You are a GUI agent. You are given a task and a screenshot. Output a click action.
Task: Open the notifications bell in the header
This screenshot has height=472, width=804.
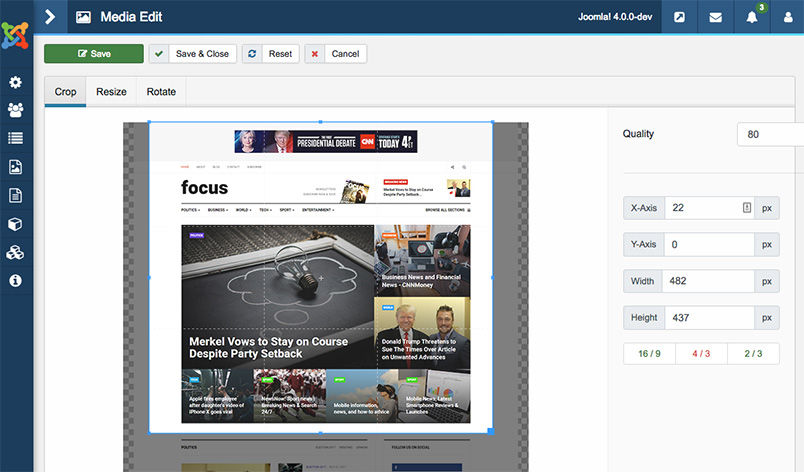[x=751, y=17]
